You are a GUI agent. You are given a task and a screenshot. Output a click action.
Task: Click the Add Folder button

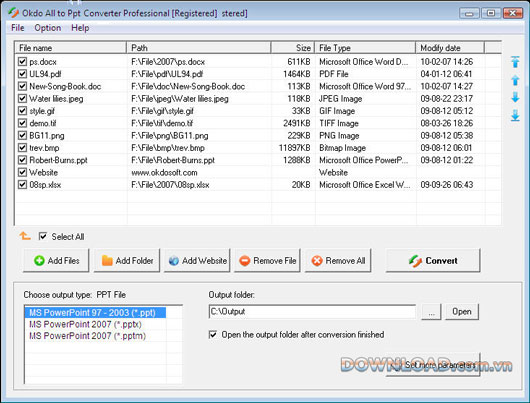click(127, 260)
